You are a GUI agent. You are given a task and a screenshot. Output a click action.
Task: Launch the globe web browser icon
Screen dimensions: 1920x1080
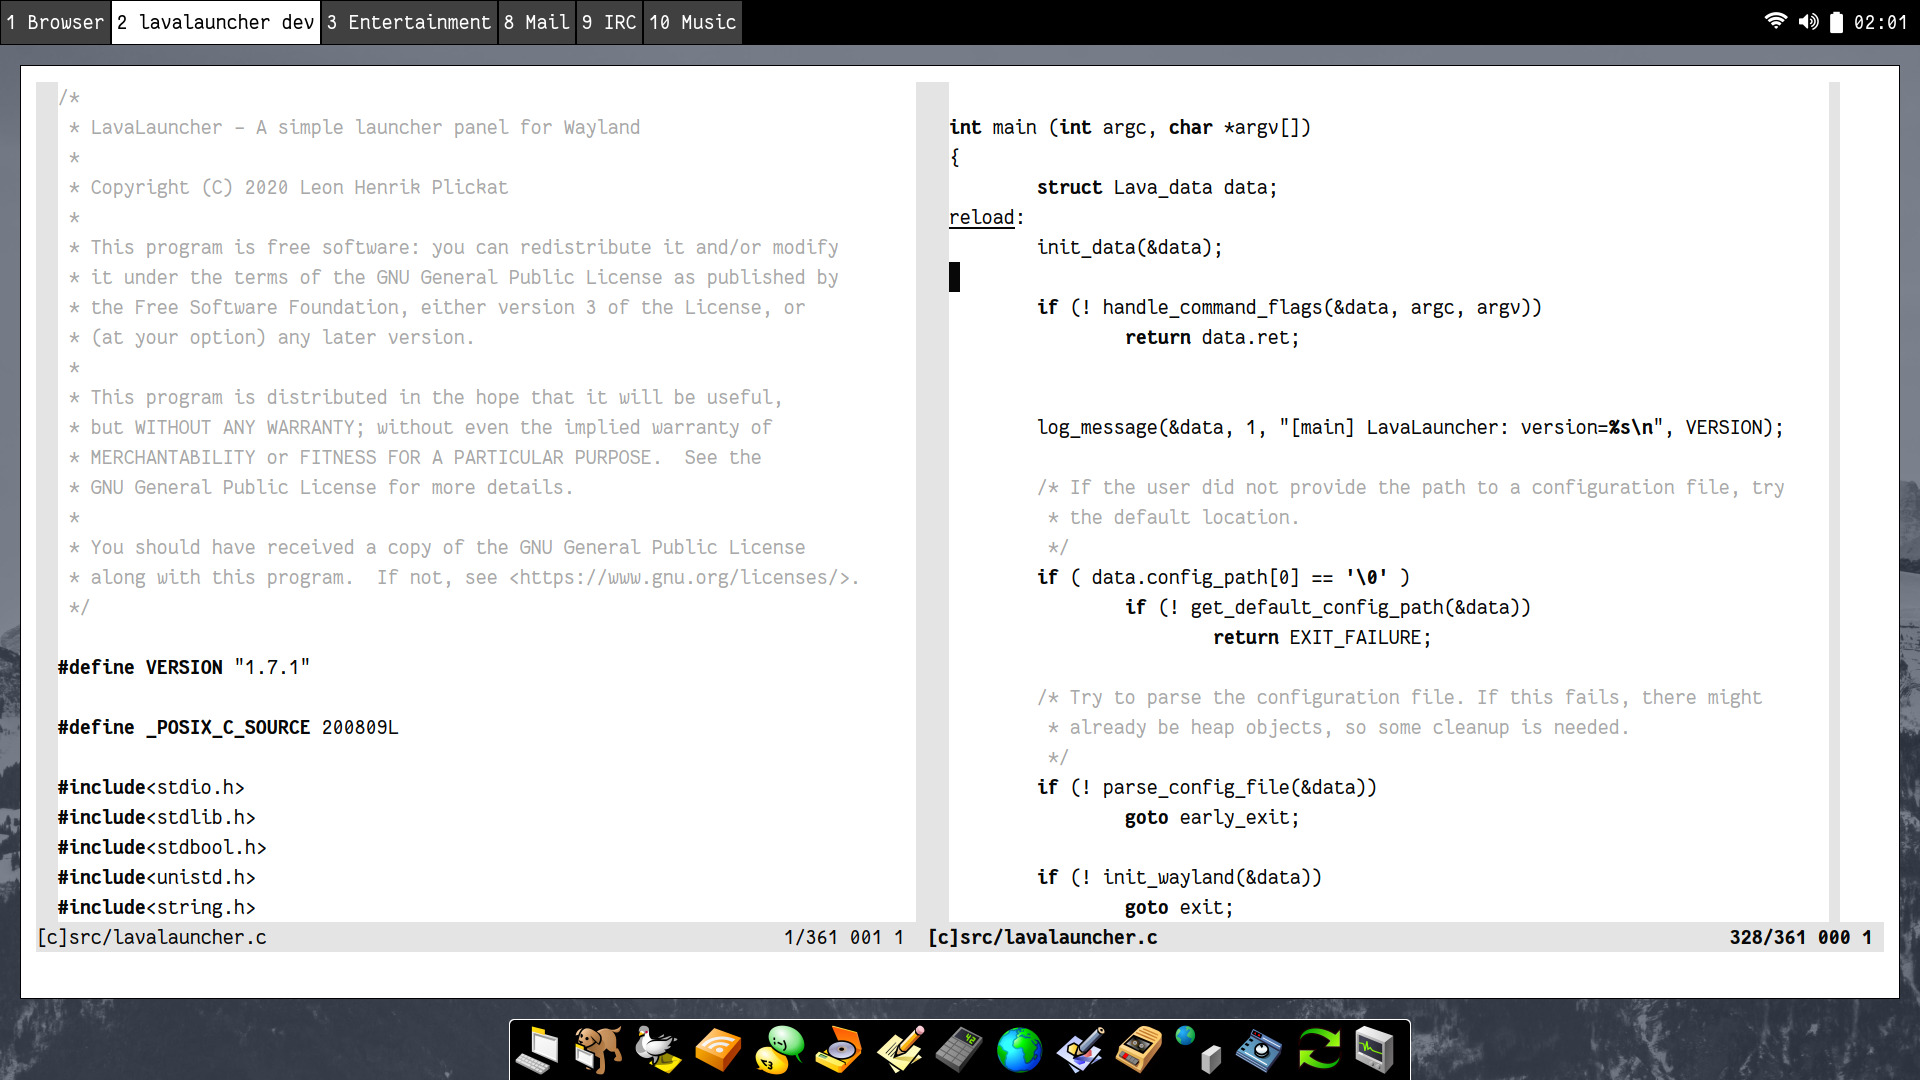point(1019,1050)
